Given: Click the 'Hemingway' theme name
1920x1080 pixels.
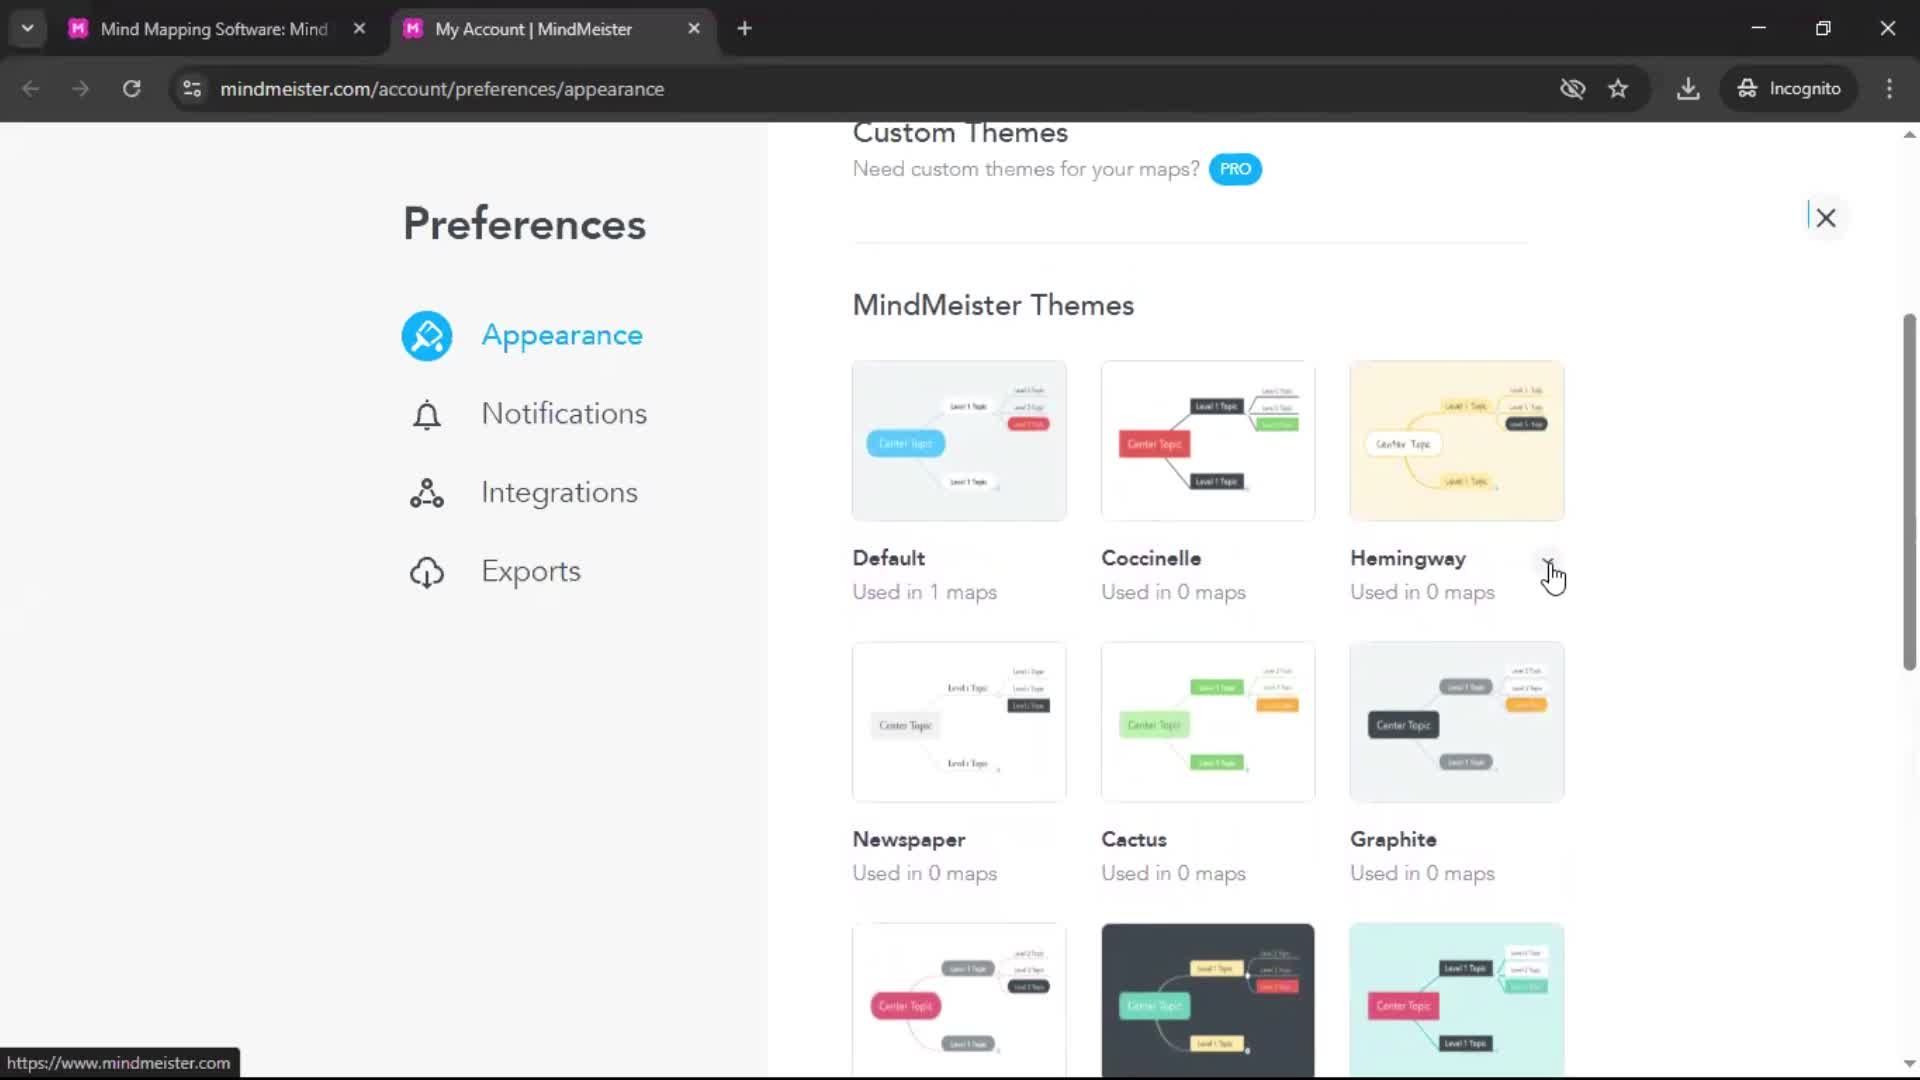Looking at the screenshot, I should (1408, 559).
